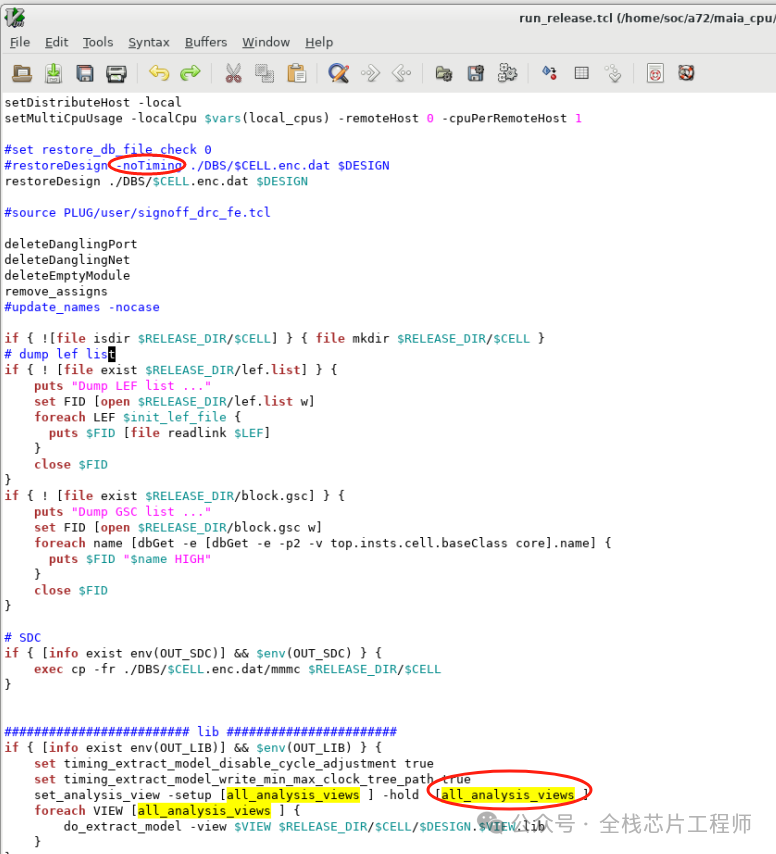This screenshot has width=776, height=854.
Task: Click the Find Next forward arrow icon
Action: click(370, 73)
